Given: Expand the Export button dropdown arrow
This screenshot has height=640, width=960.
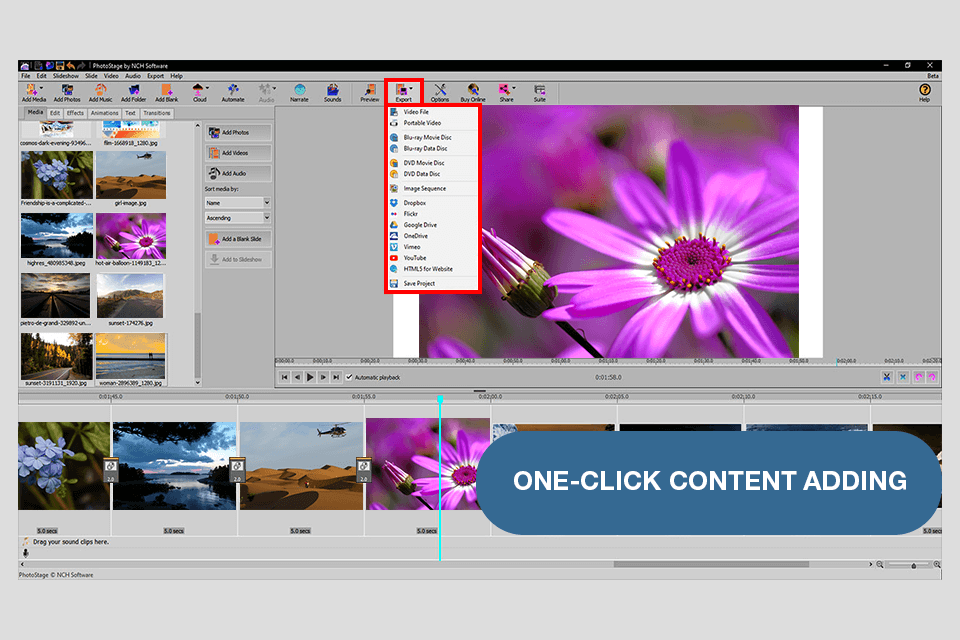Looking at the screenshot, I should click(411, 89).
